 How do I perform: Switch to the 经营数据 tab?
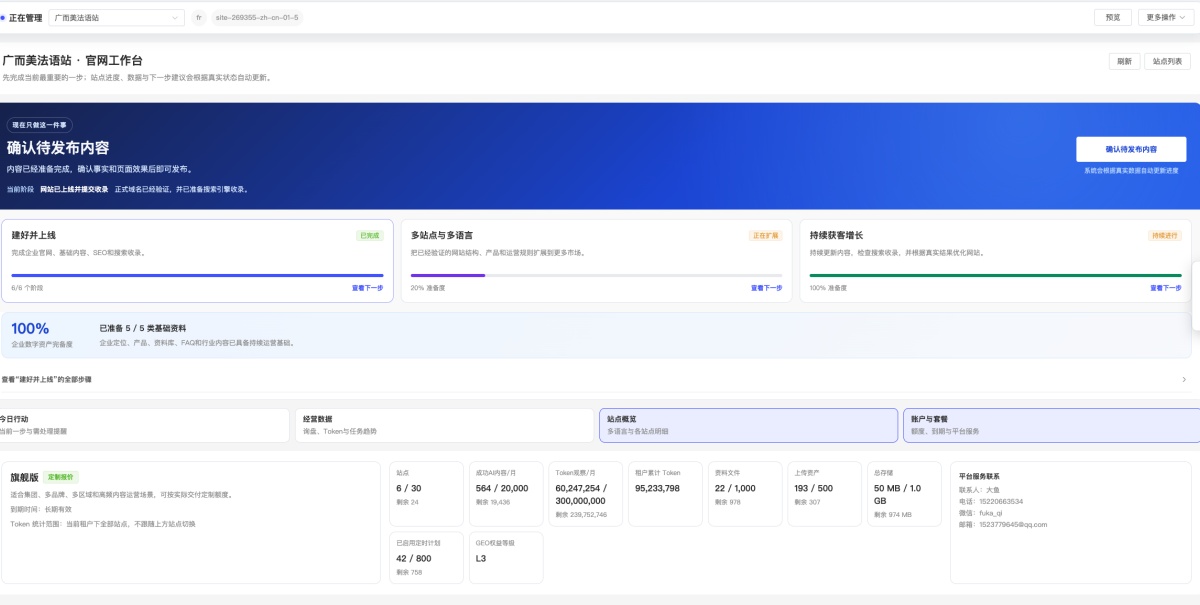coord(444,425)
